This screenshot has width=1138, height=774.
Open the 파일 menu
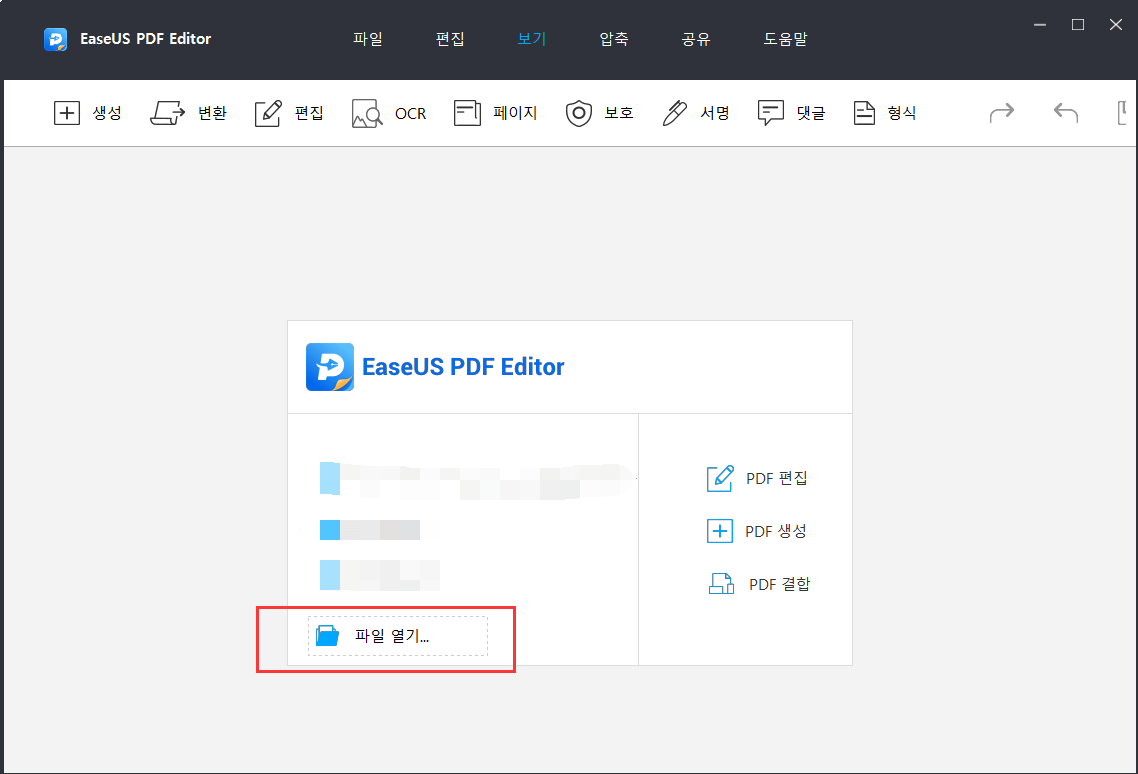click(x=368, y=39)
